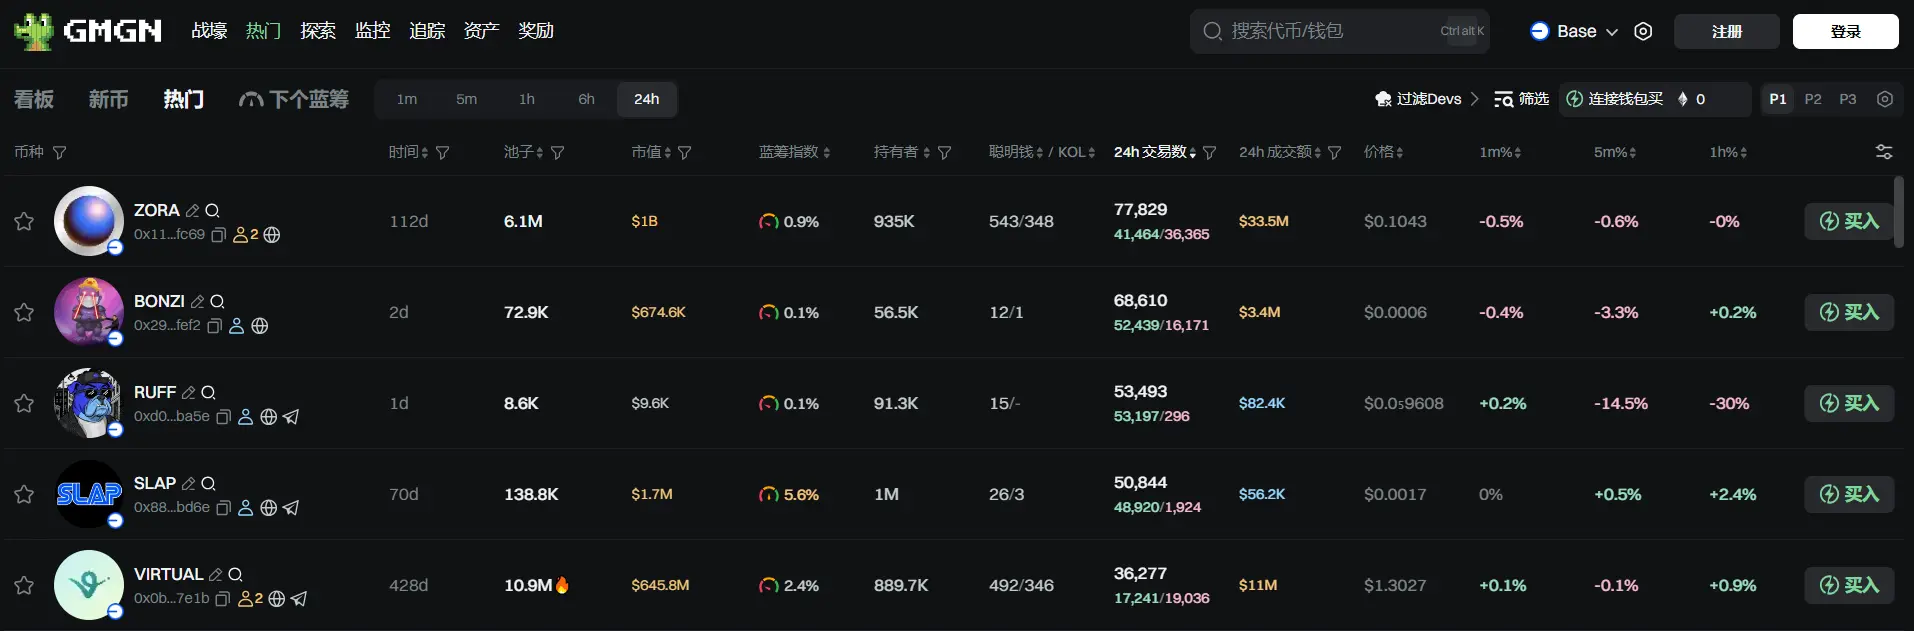Open BONZI token avatar
The width and height of the screenshot is (1914, 631).
pyautogui.click(x=88, y=312)
